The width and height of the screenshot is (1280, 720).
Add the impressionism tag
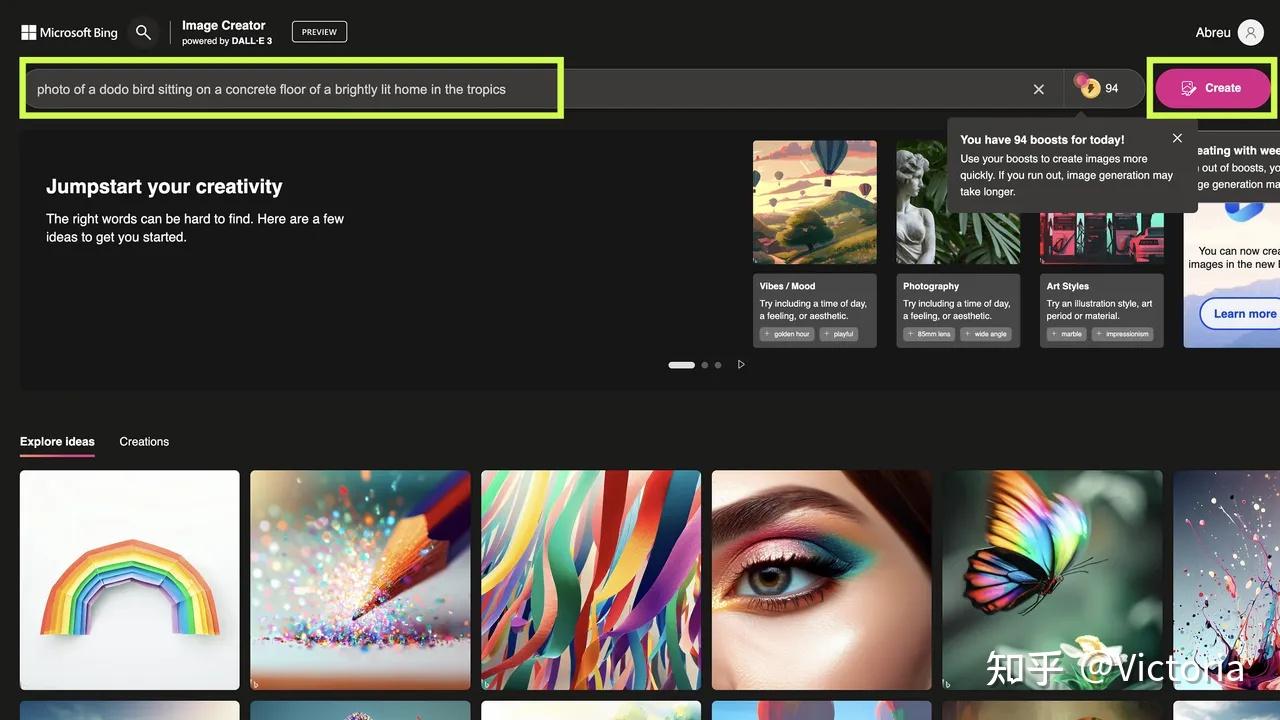(1122, 334)
